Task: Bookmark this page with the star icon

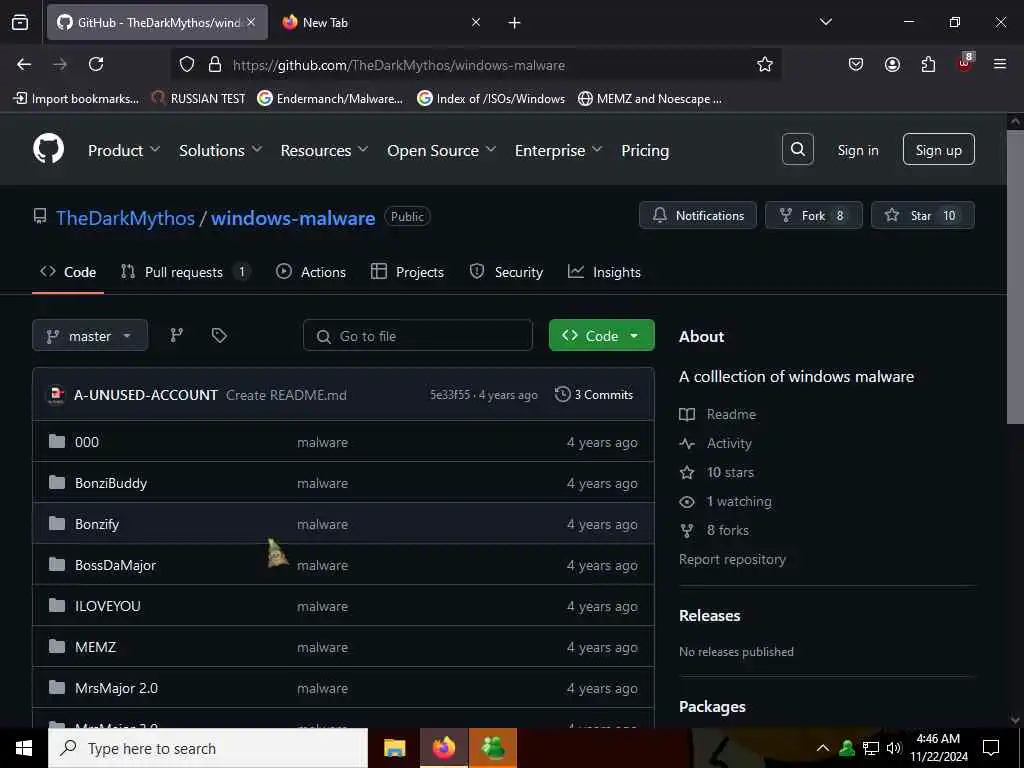Action: [765, 64]
